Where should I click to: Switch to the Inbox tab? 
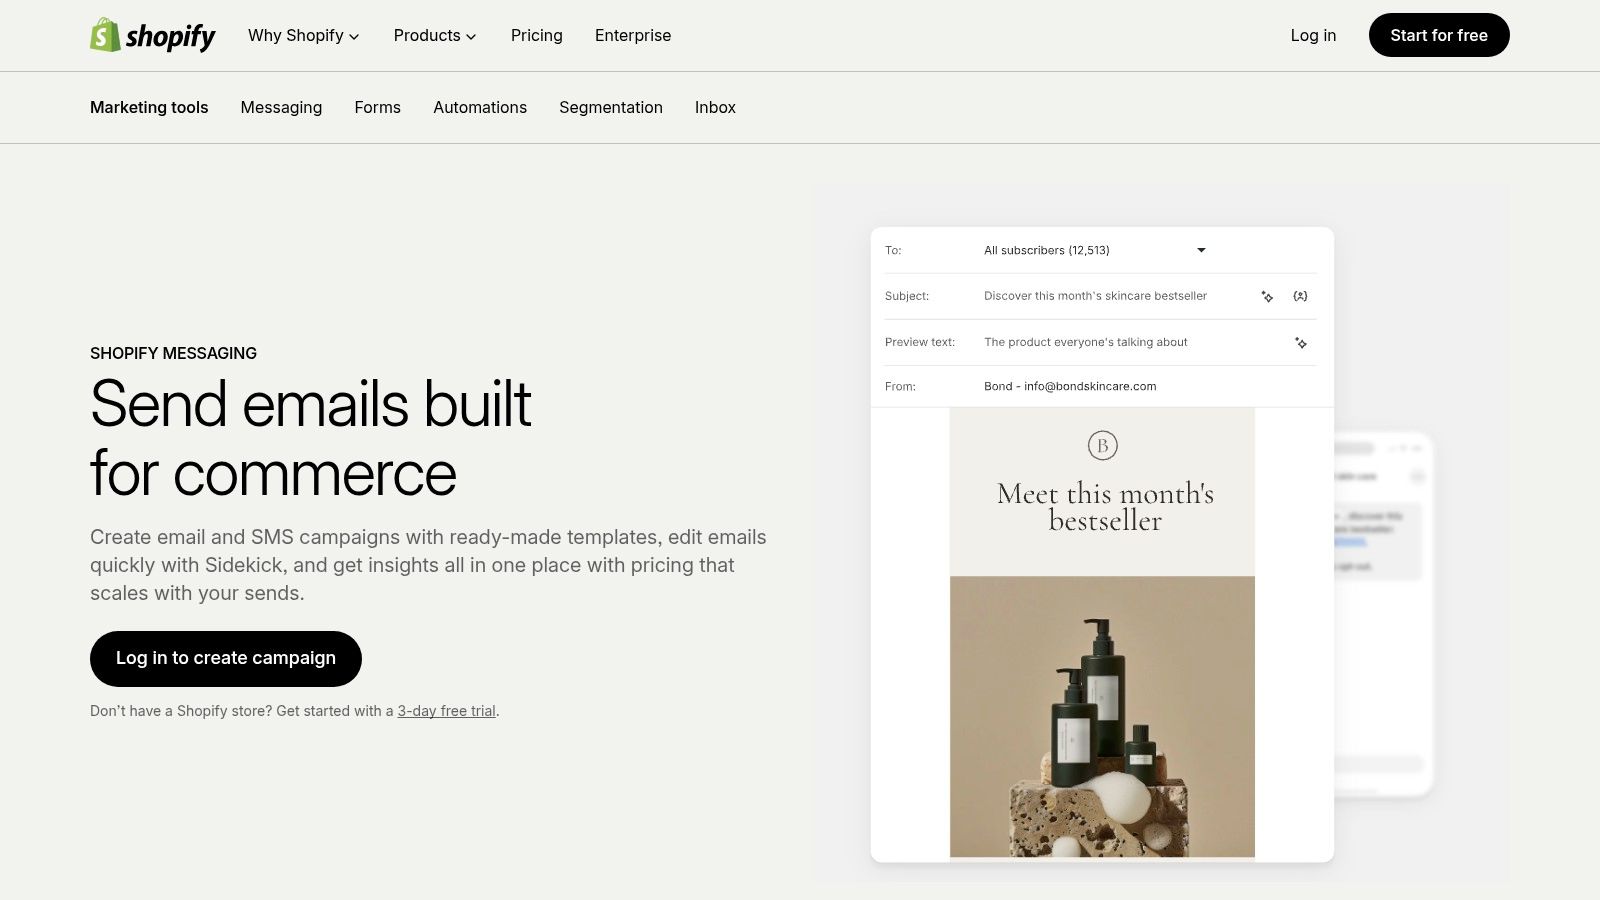point(715,107)
